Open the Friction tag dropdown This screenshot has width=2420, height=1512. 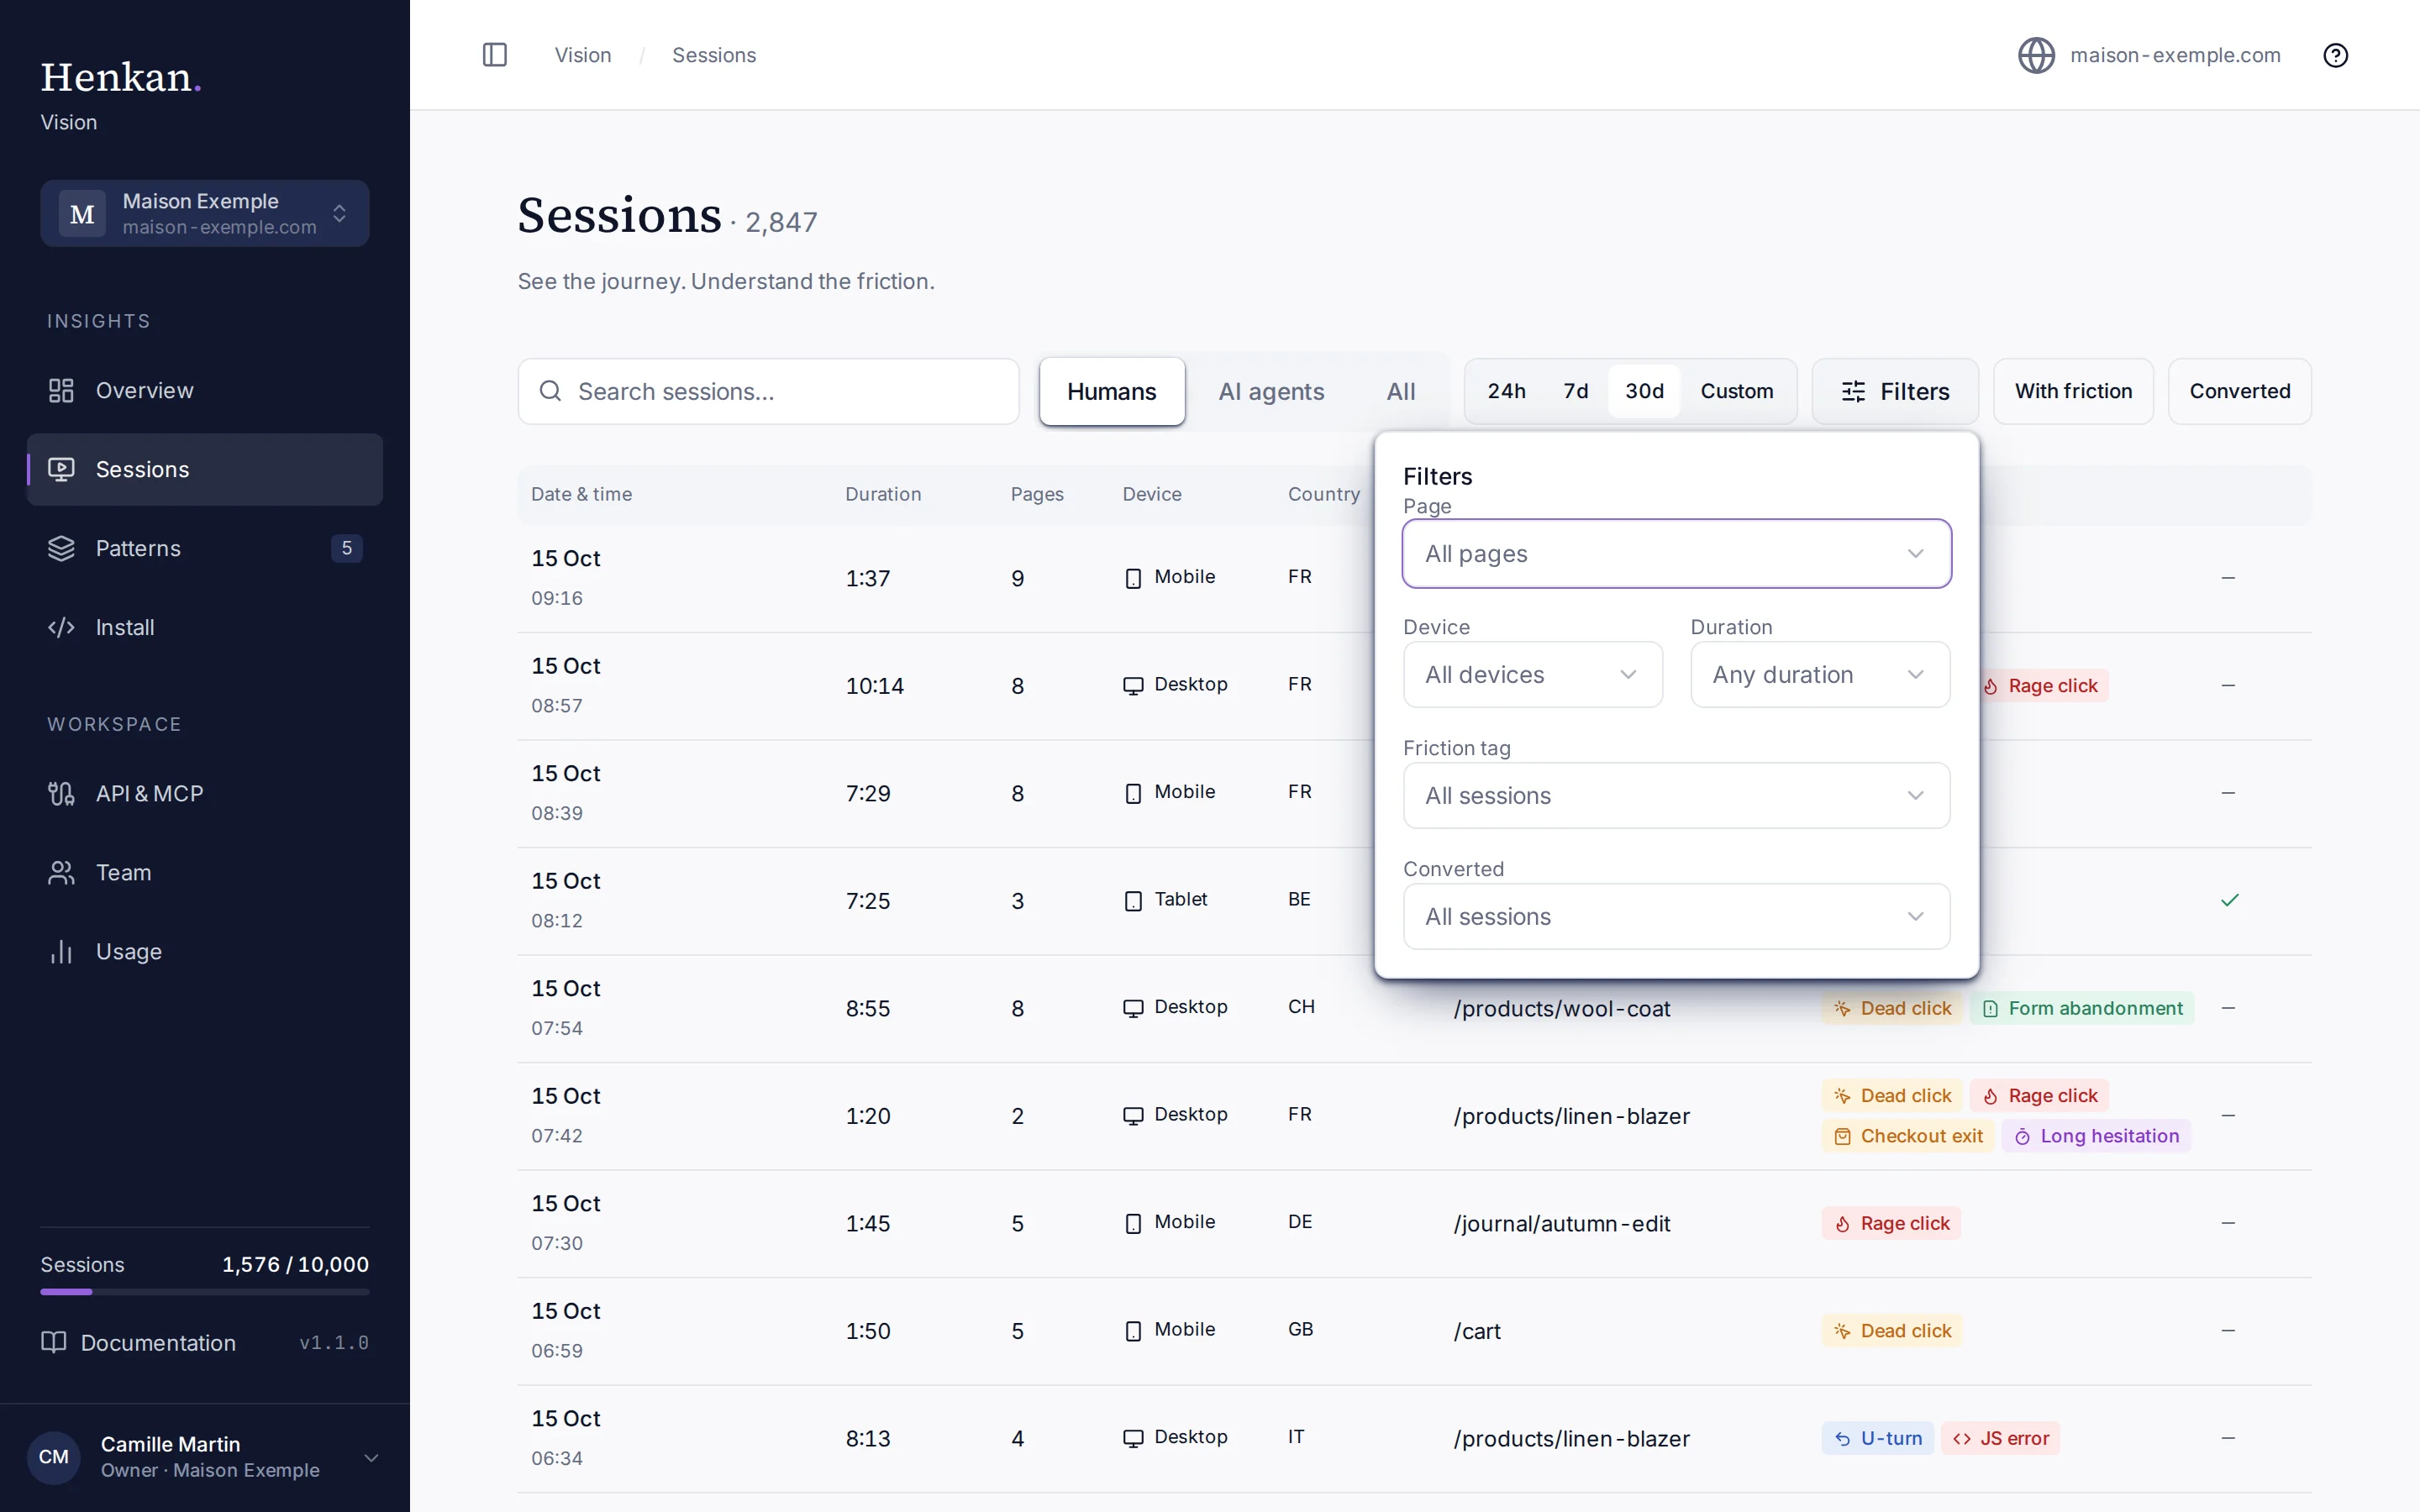1676,795
